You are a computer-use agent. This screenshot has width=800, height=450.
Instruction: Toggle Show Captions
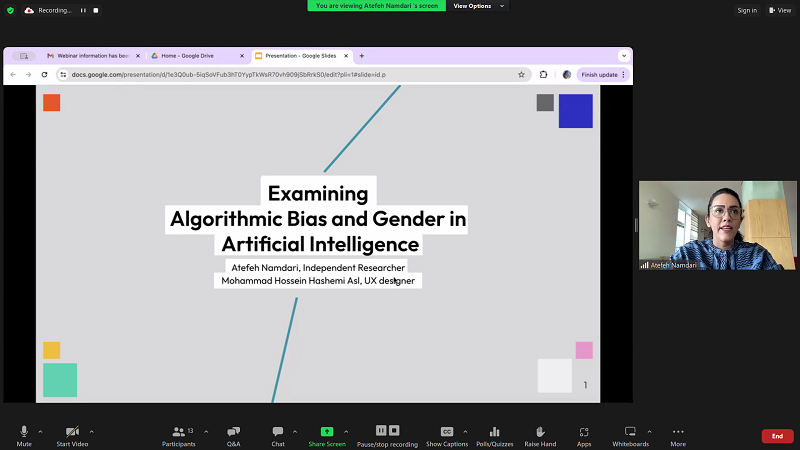(447, 434)
